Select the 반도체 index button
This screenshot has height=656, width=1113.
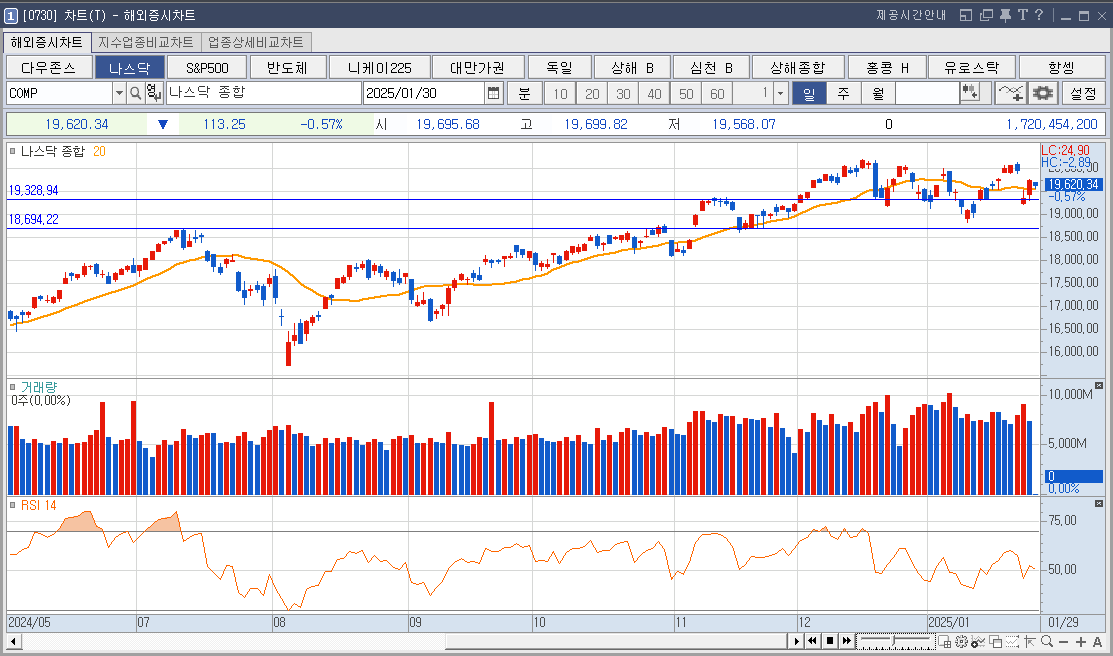(287, 67)
